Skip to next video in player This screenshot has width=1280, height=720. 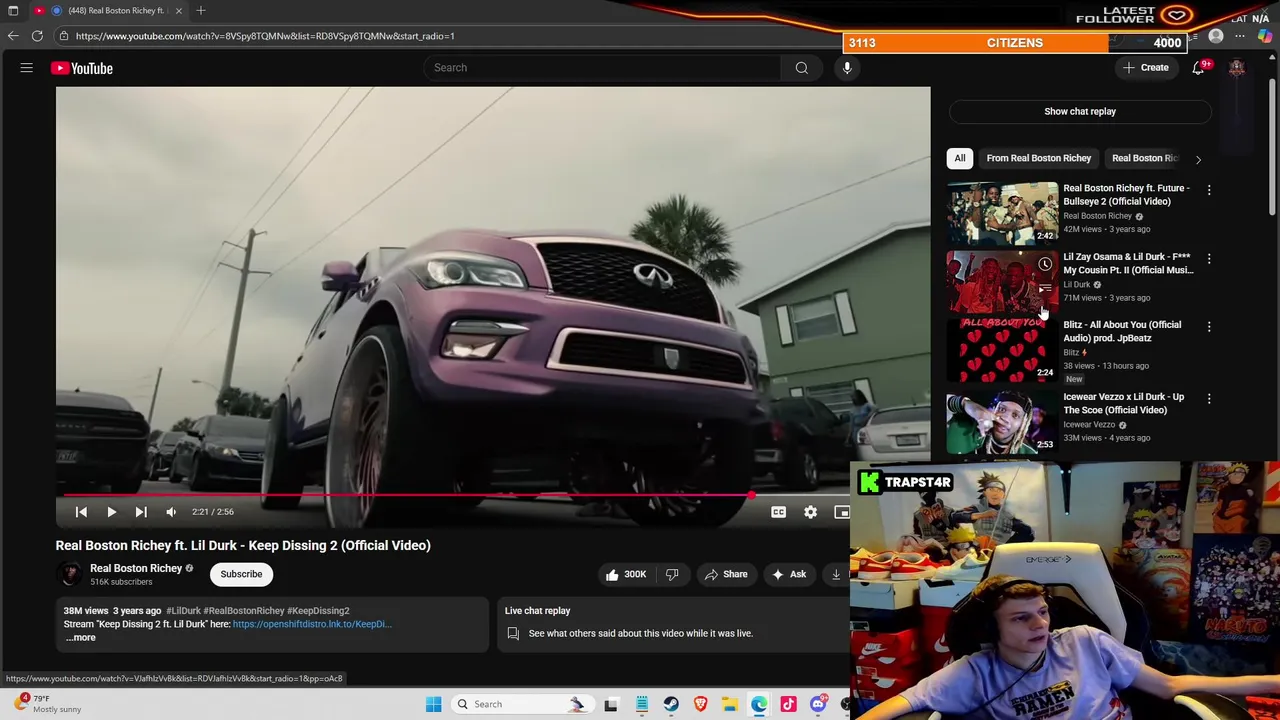click(141, 512)
